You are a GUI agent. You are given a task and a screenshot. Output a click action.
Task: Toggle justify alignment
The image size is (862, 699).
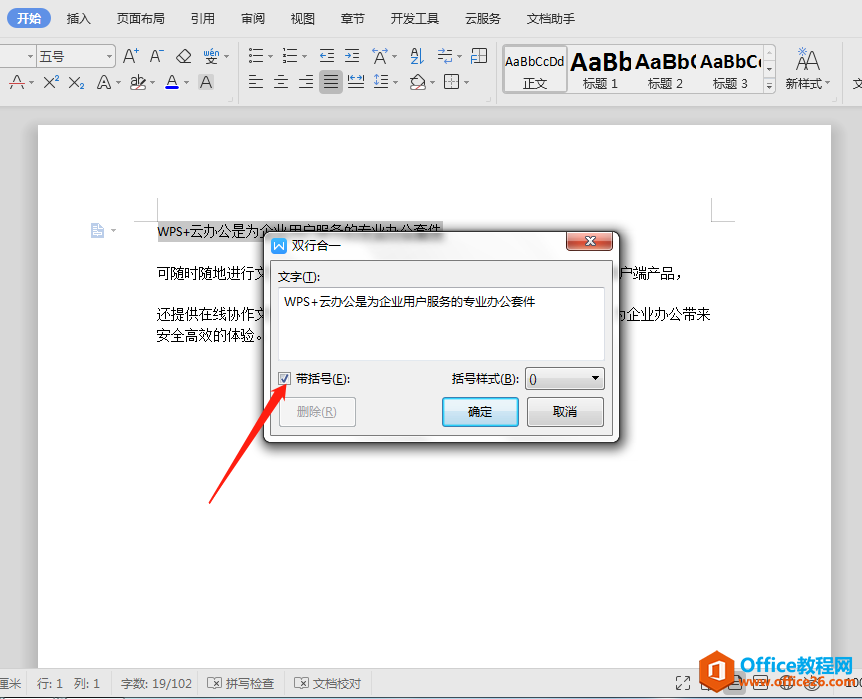click(331, 82)
